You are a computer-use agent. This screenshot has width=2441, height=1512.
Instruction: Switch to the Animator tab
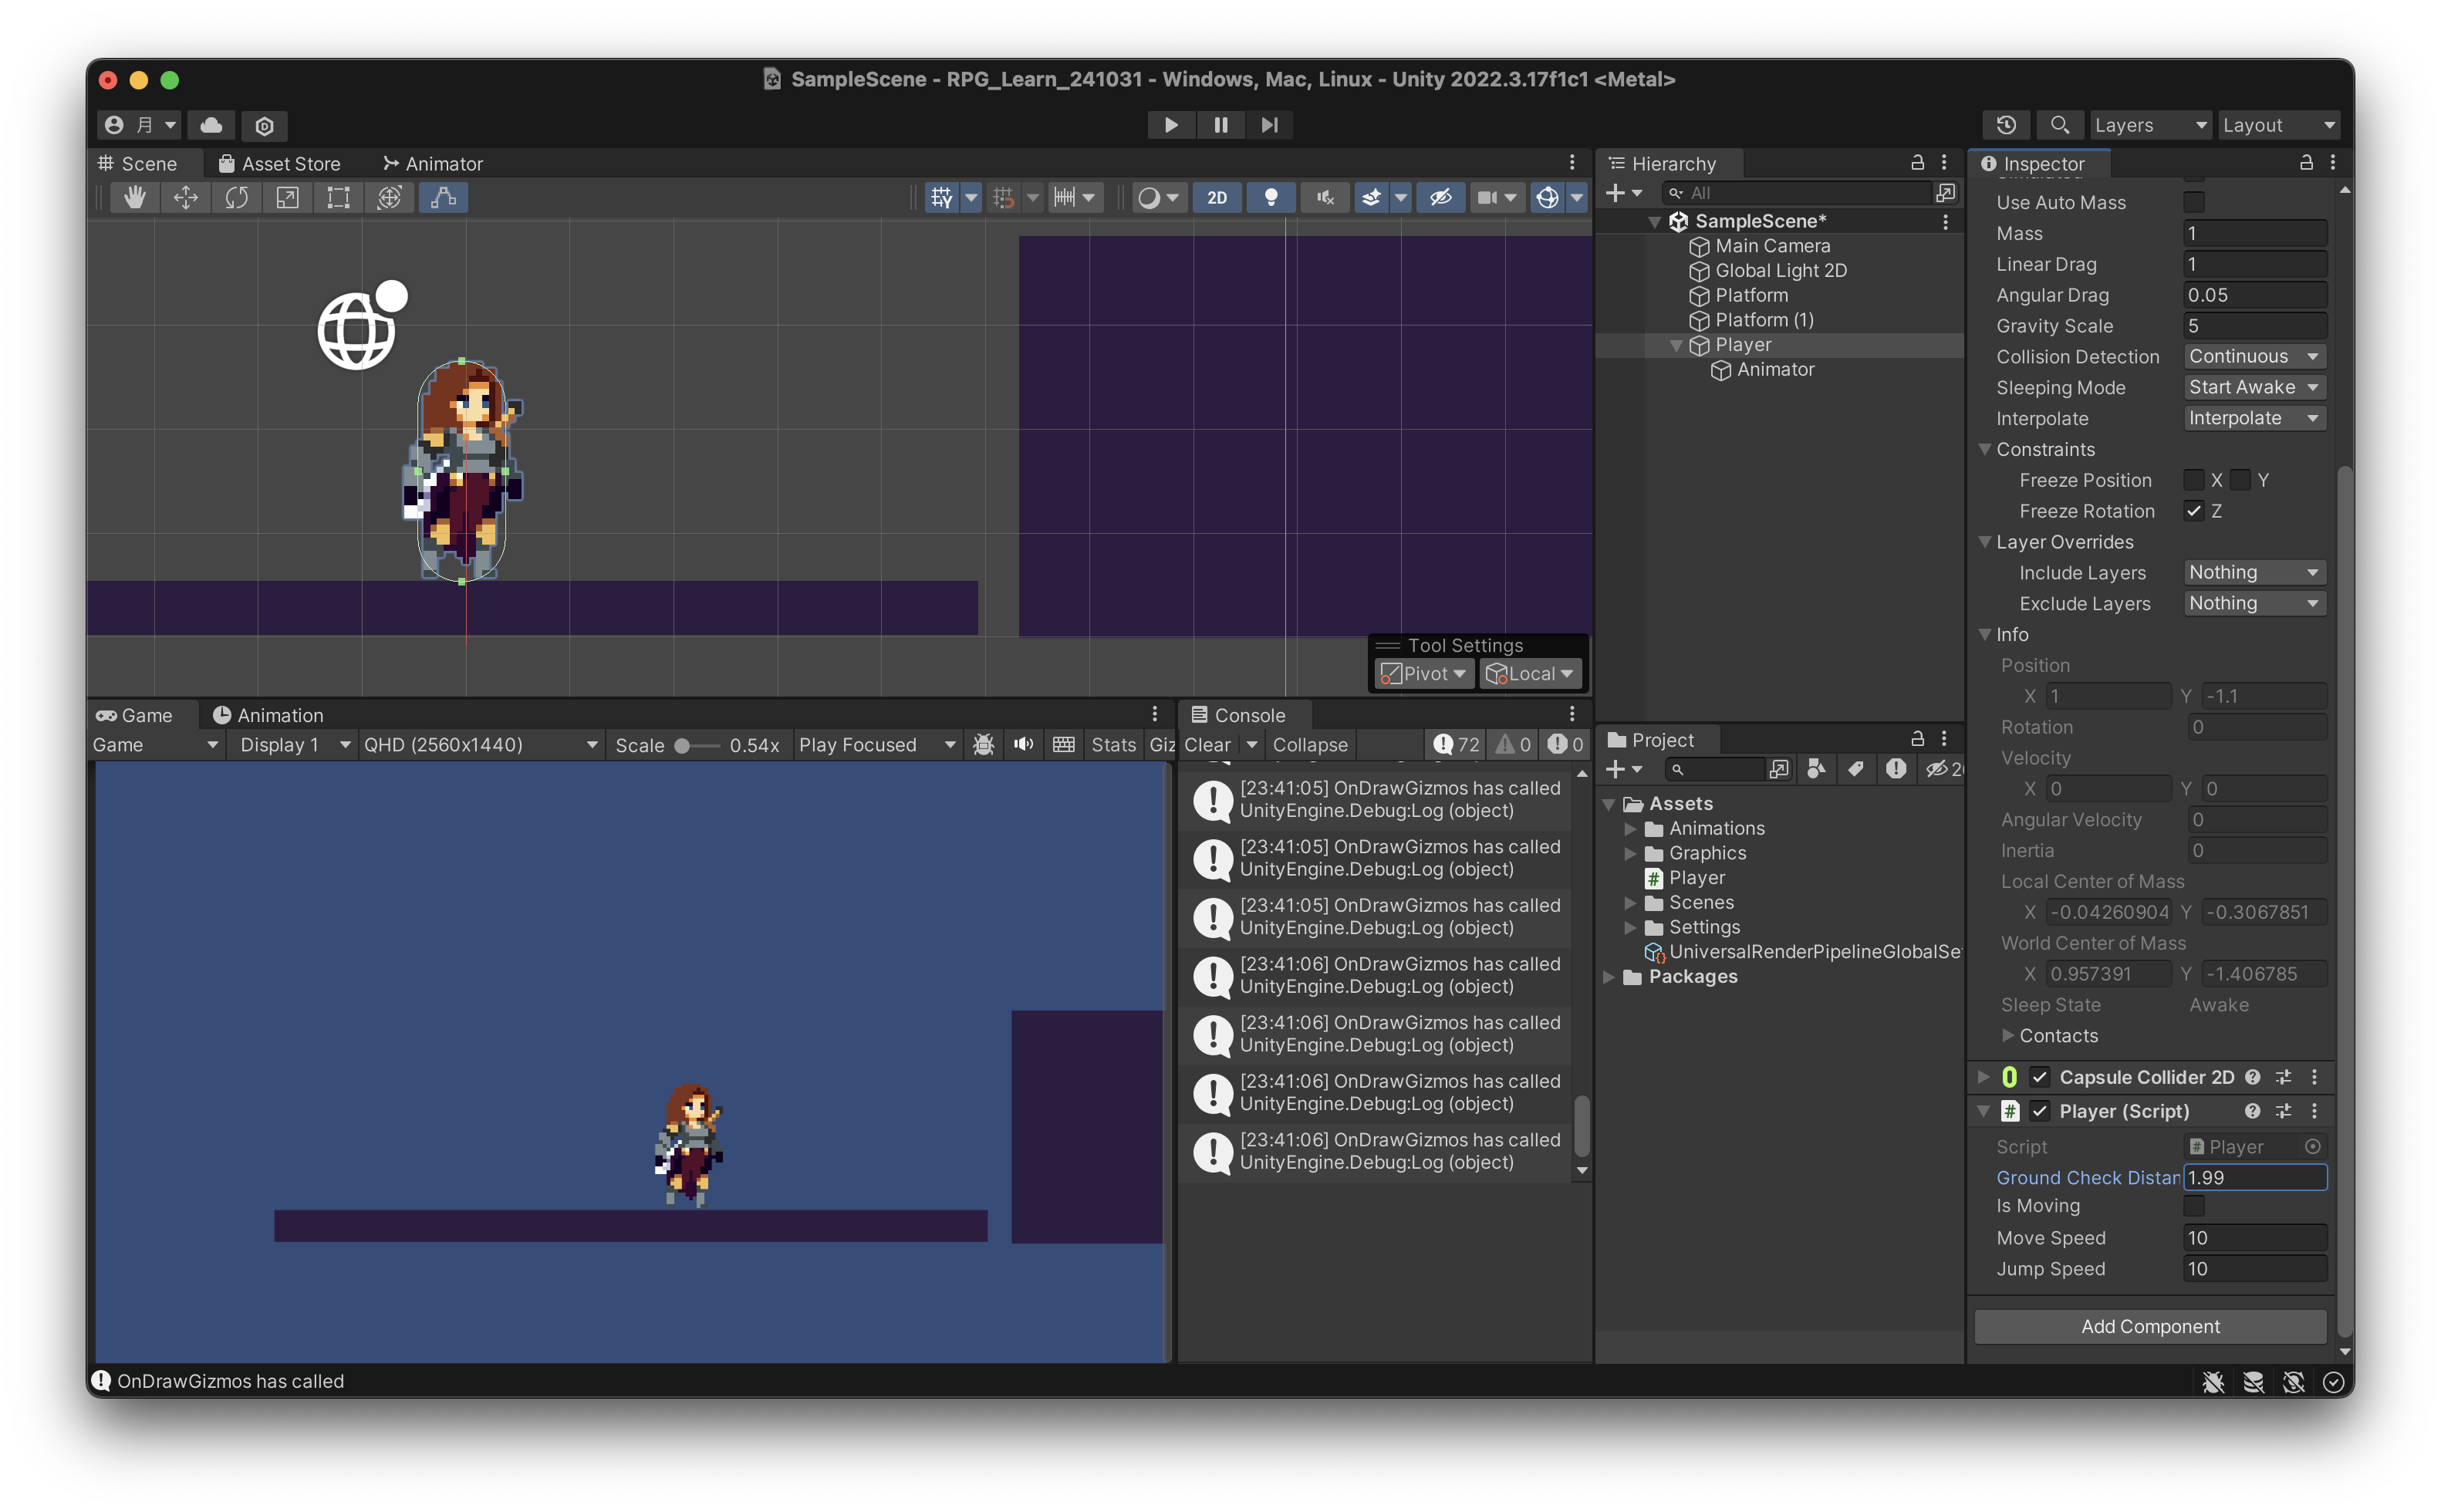(432, 163)
